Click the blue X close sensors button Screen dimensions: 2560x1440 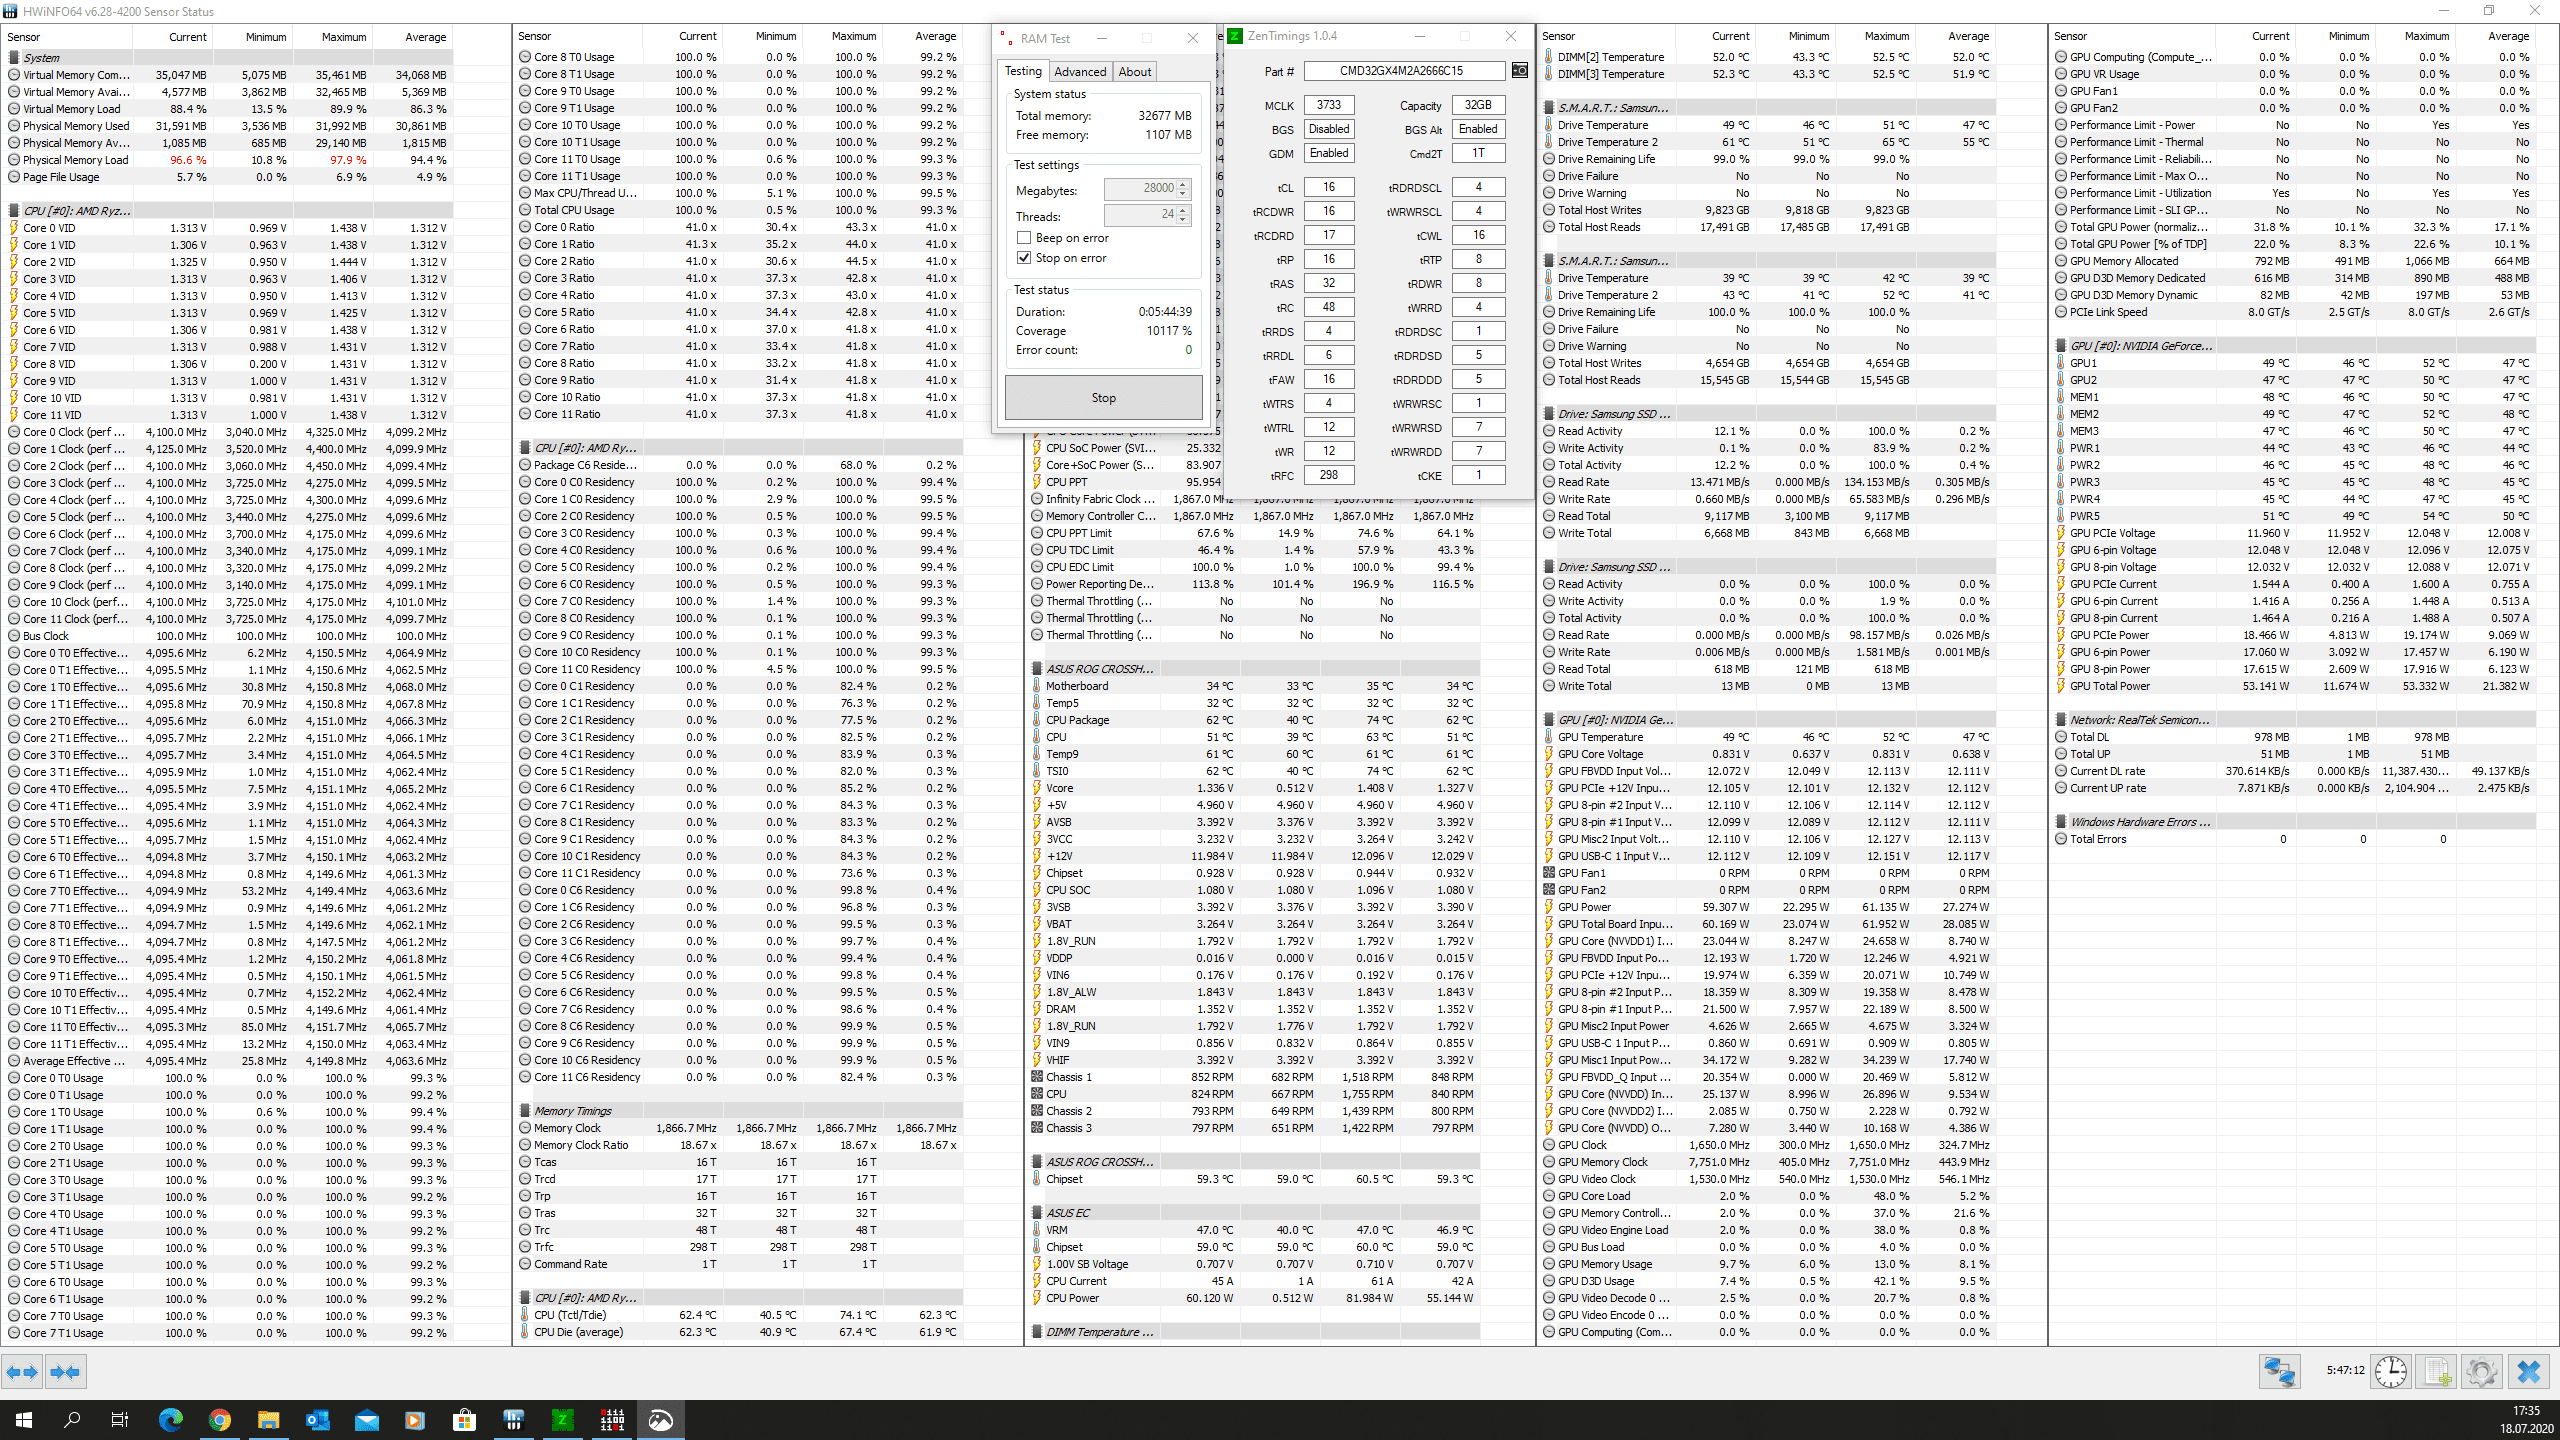[2529, 1372]
